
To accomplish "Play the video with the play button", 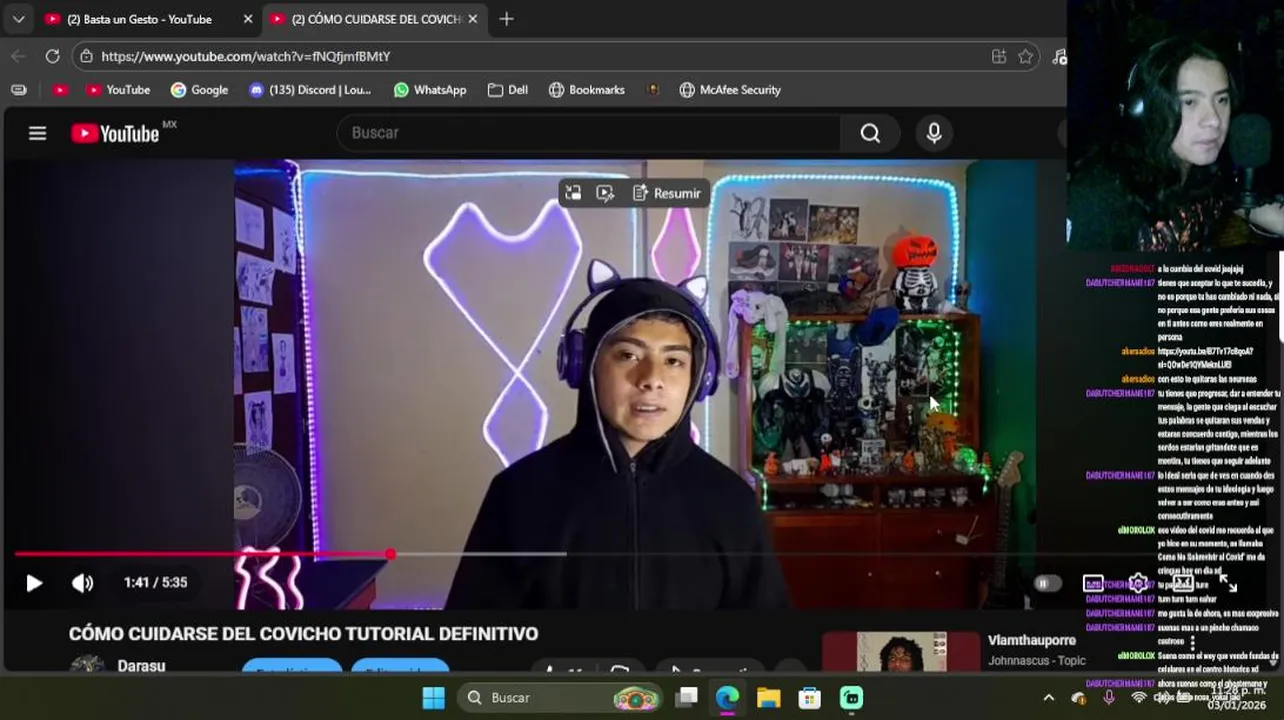I will (34, 583).
